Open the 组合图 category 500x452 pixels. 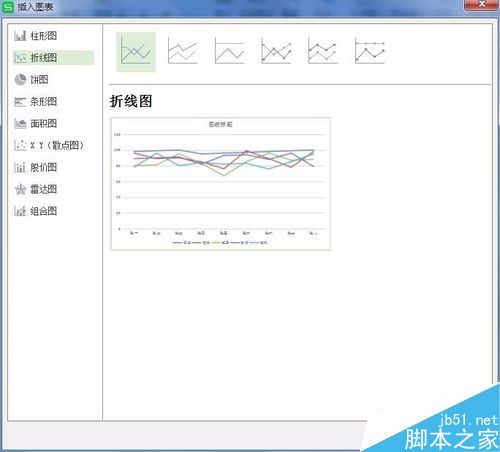(x=44, y=211)
